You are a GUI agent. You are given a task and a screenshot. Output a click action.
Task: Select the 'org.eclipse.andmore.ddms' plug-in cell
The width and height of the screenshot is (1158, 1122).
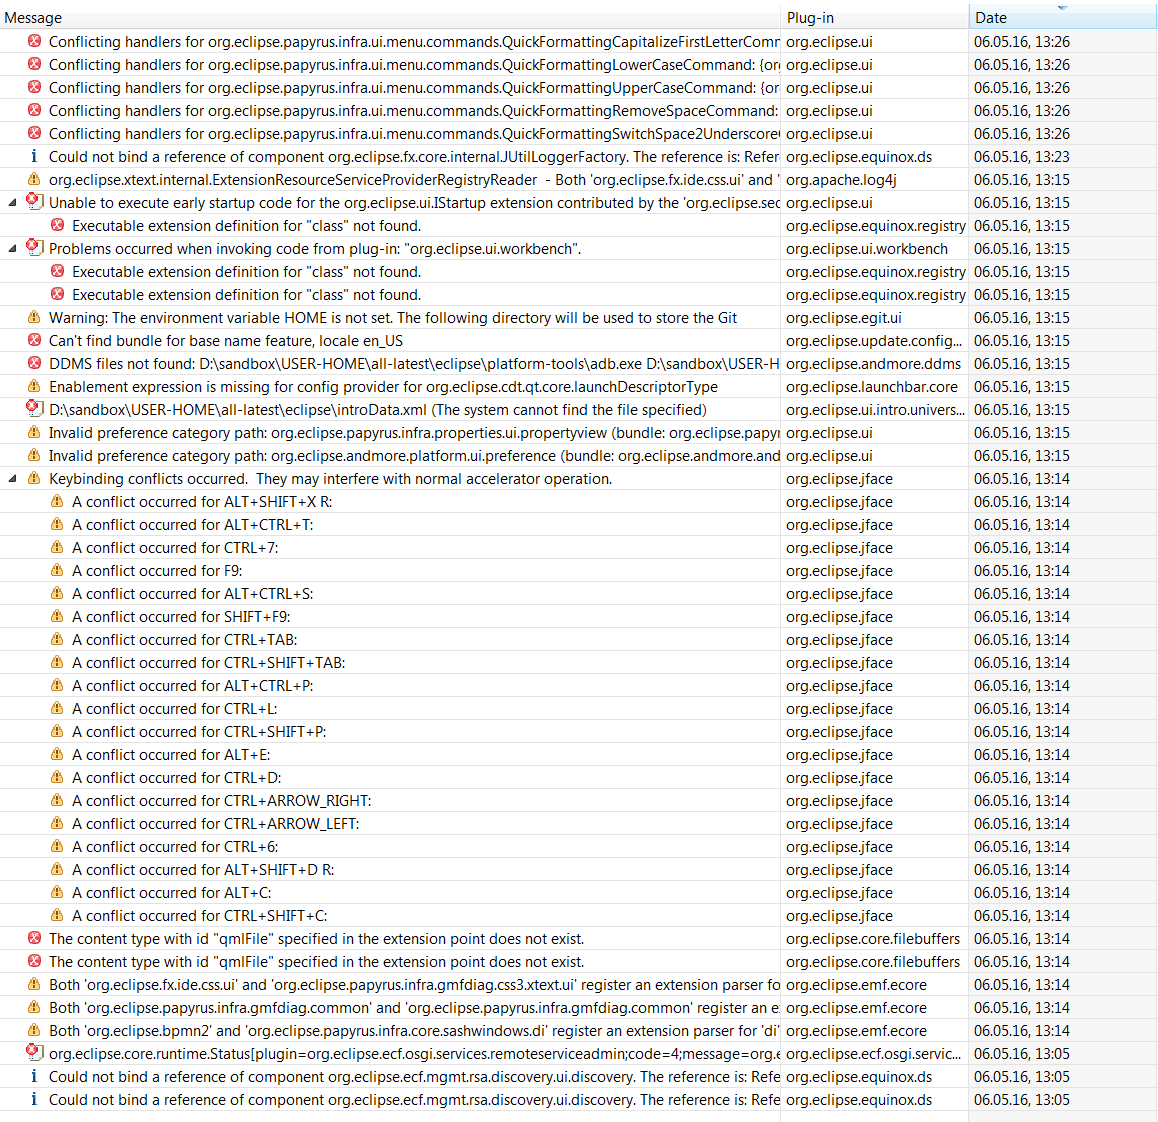(874, 363)
